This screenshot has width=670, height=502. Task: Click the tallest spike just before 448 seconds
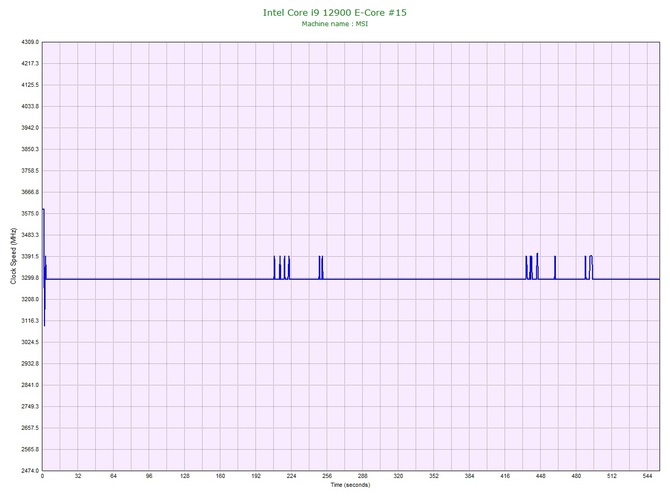[x=538, y=266]
